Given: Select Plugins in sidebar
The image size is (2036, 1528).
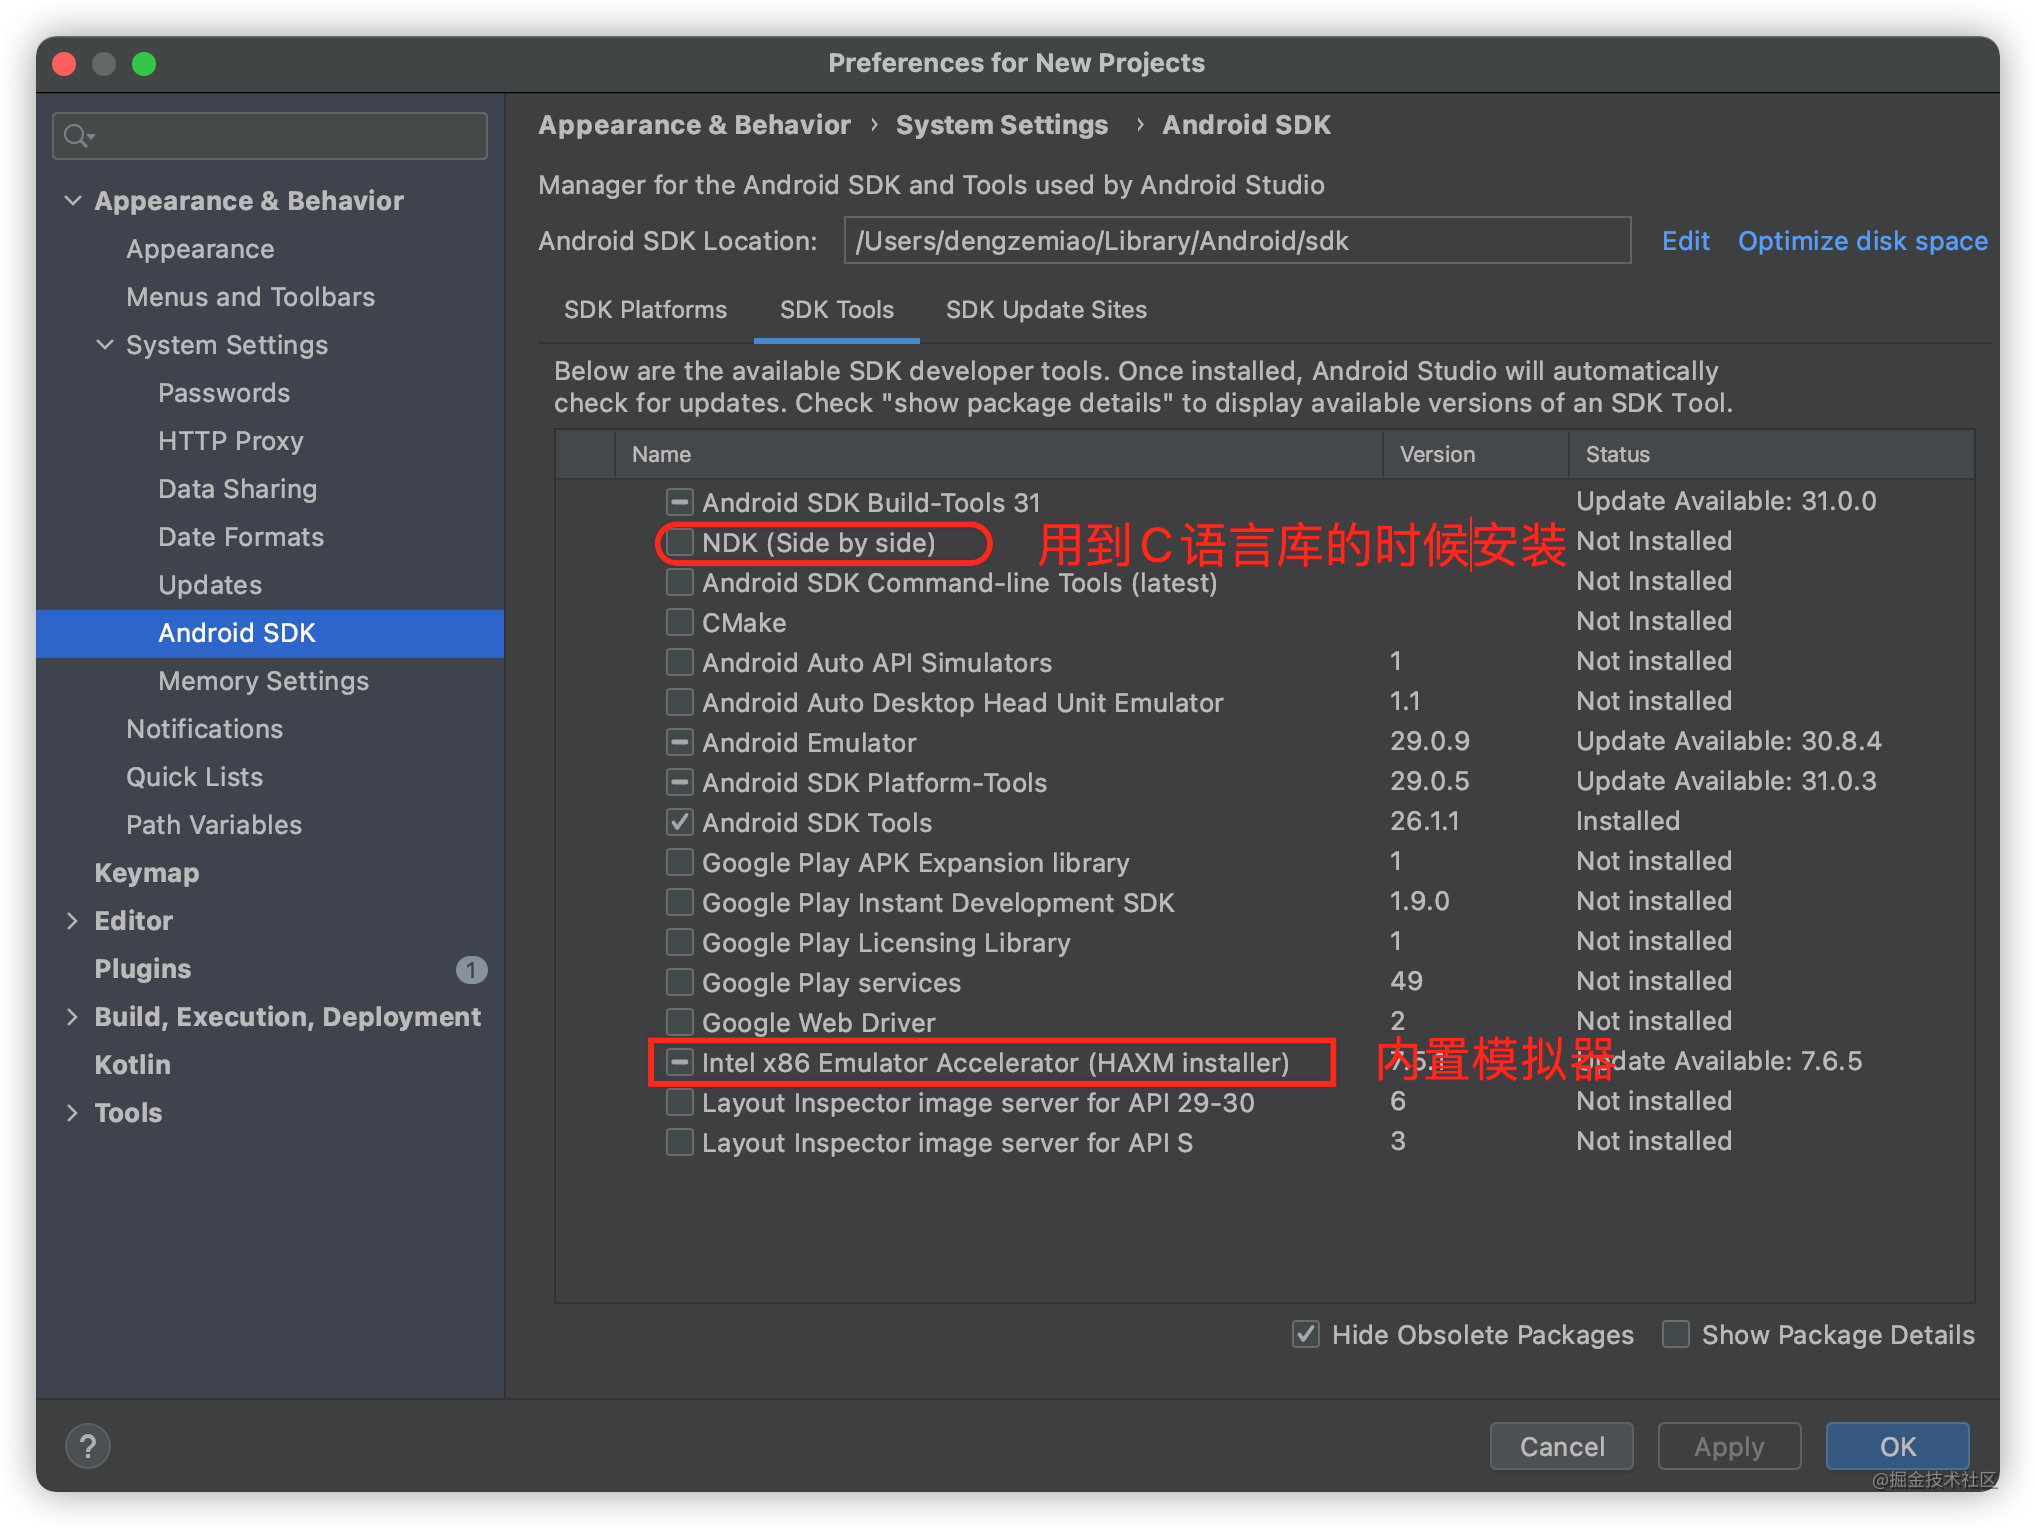Looking at the screenshot, I should (143, 969).
